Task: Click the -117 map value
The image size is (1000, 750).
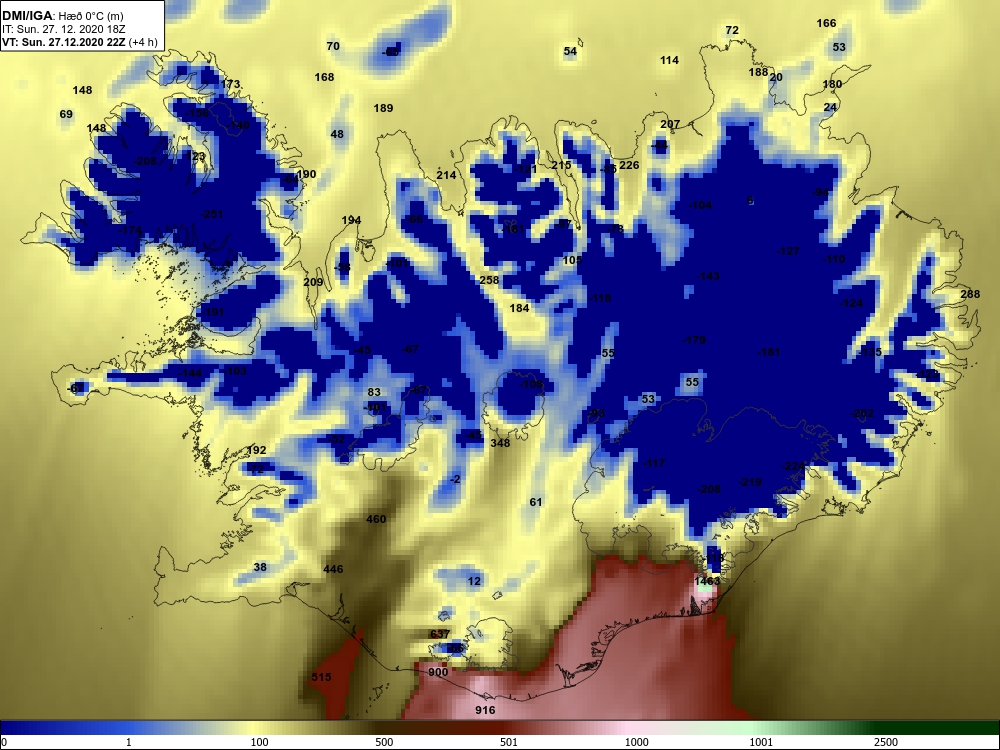Action: (x=654, y=463)
